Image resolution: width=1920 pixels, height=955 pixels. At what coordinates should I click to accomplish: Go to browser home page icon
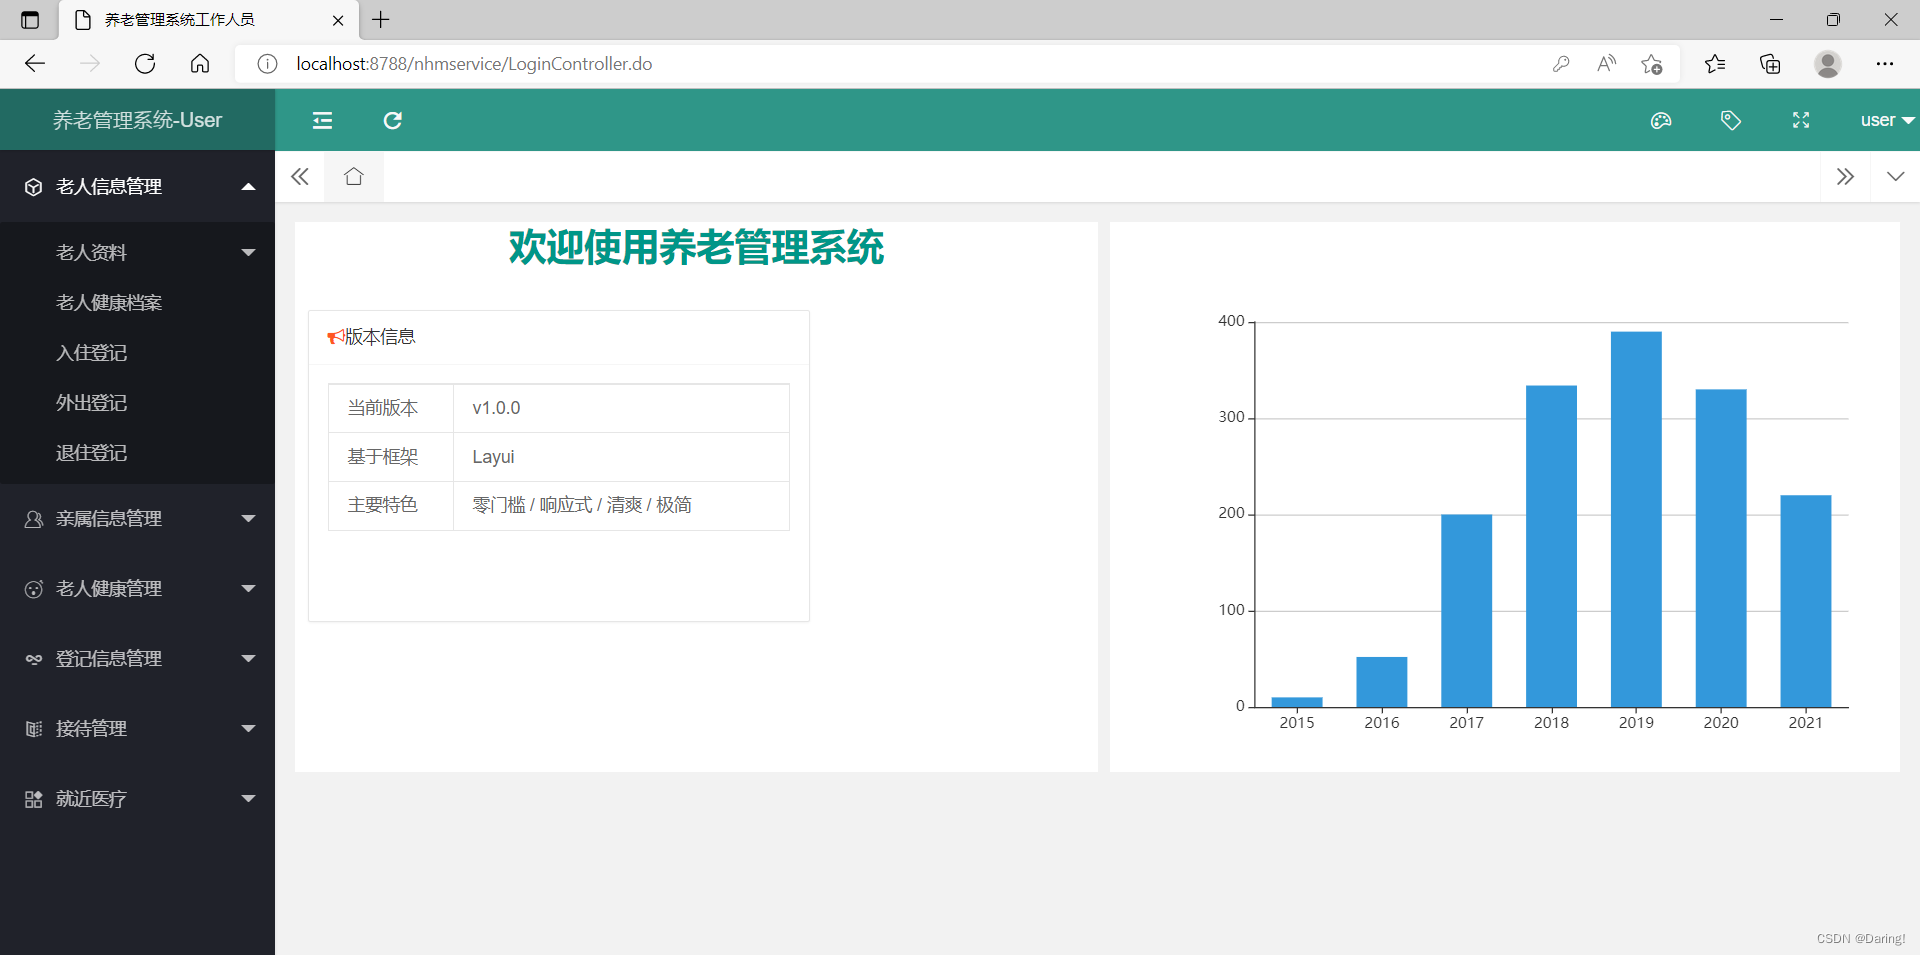(200, 64)
